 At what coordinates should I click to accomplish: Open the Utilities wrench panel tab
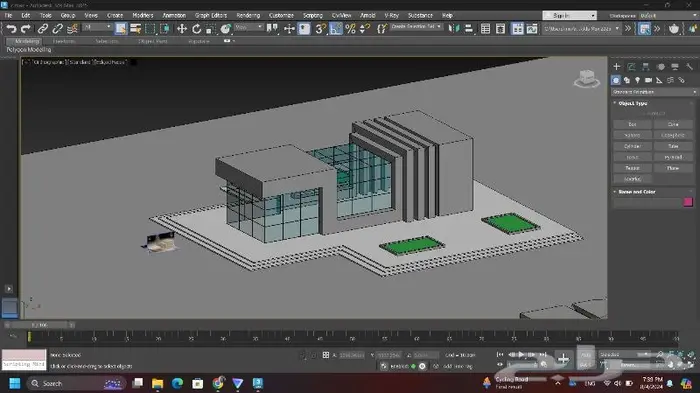pos(689,67)
